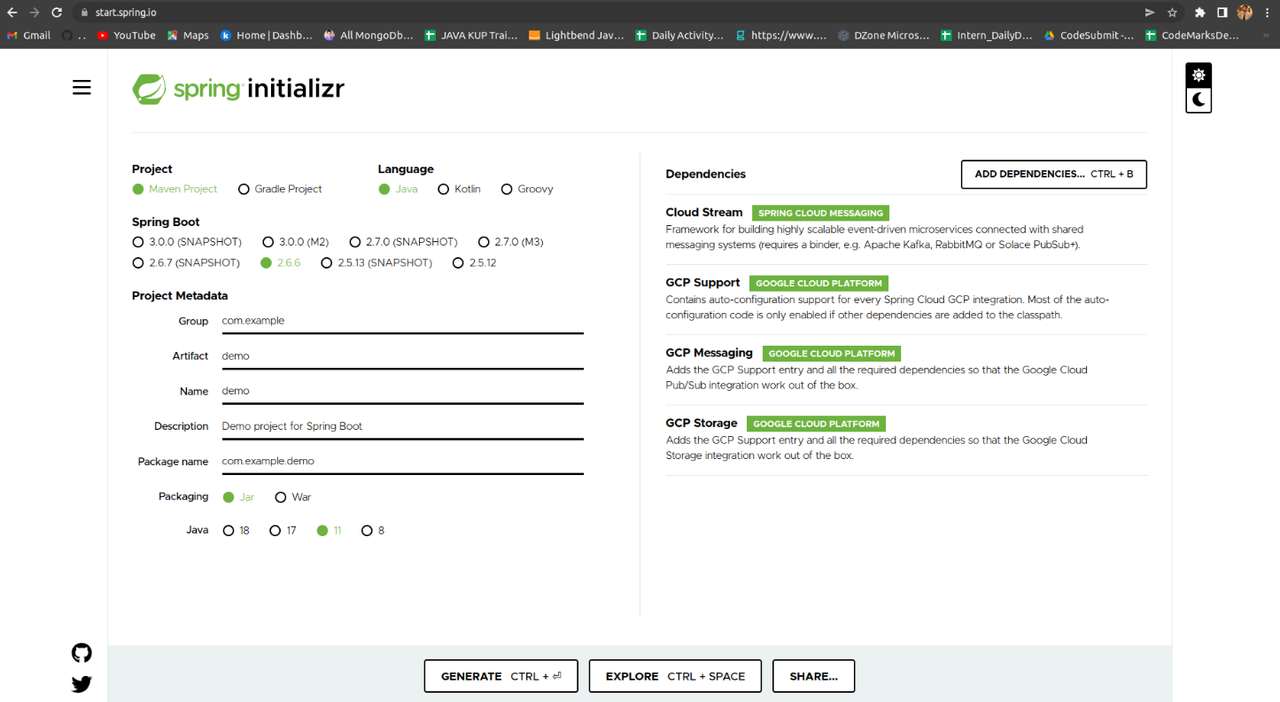Click the send-tab arrow icon in the address bar
Screen dimensions: 1280x702
tap(1149, 12)
